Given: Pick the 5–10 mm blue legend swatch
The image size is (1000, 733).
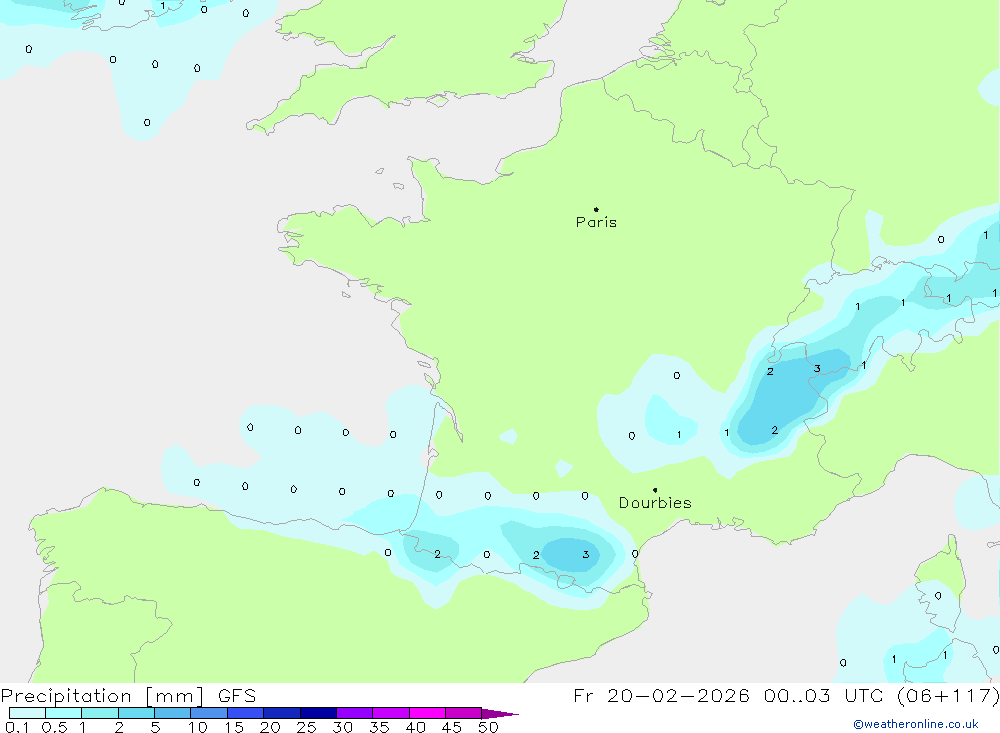Looking at the screenshot, I should (173, 713).
